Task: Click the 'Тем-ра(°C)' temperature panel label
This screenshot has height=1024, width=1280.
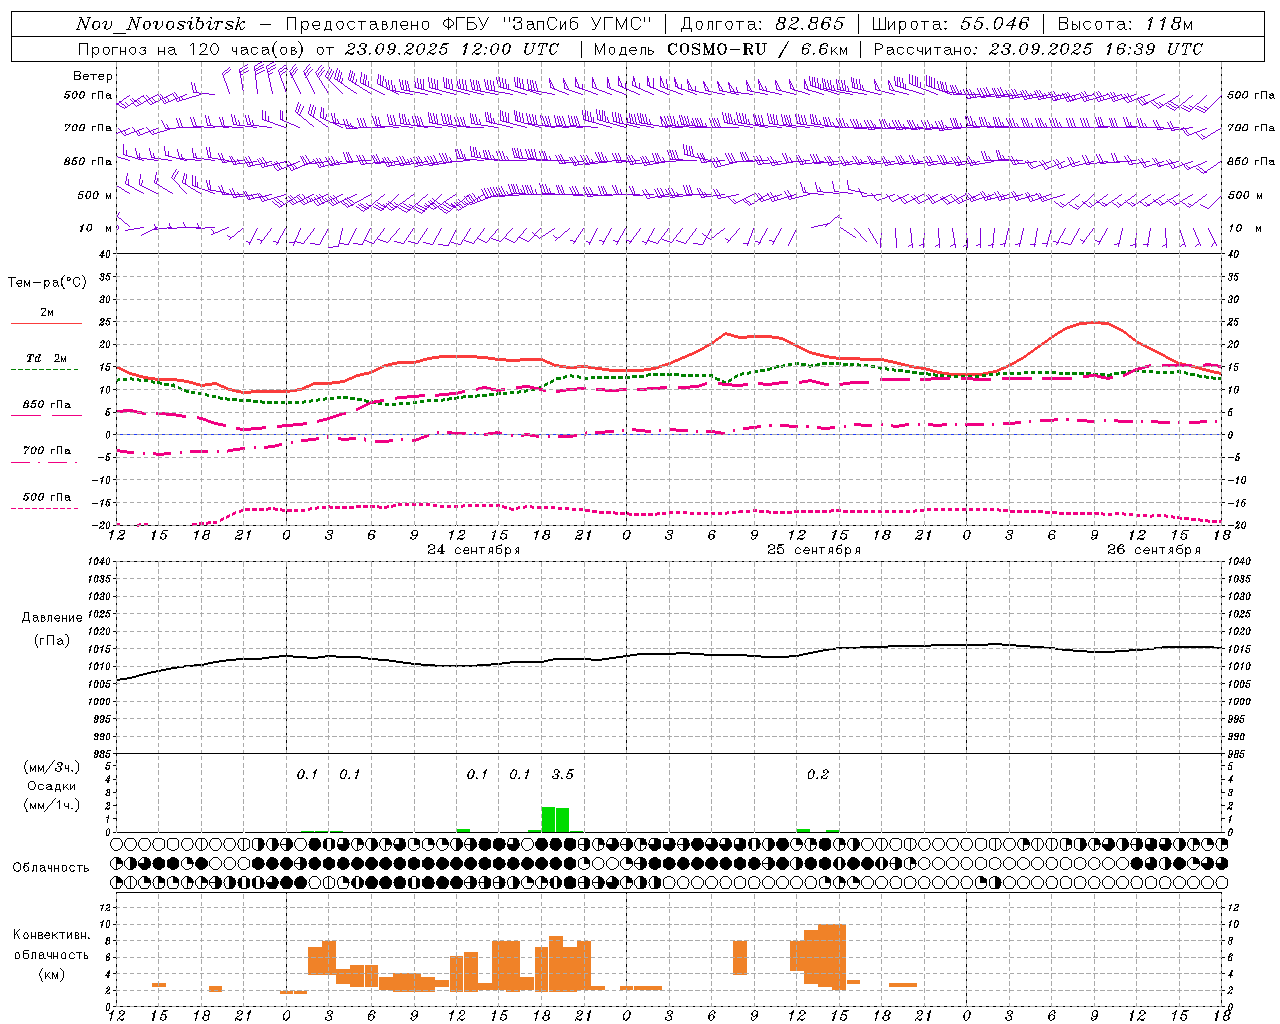Action: click(x=47, y=283)
